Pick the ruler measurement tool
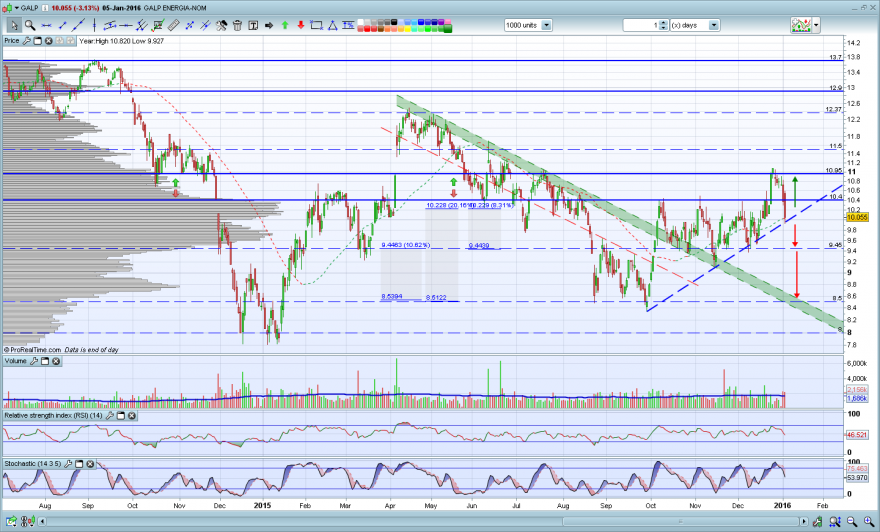The height and width of the screenshot is (532, 880). tap(173, 25)
